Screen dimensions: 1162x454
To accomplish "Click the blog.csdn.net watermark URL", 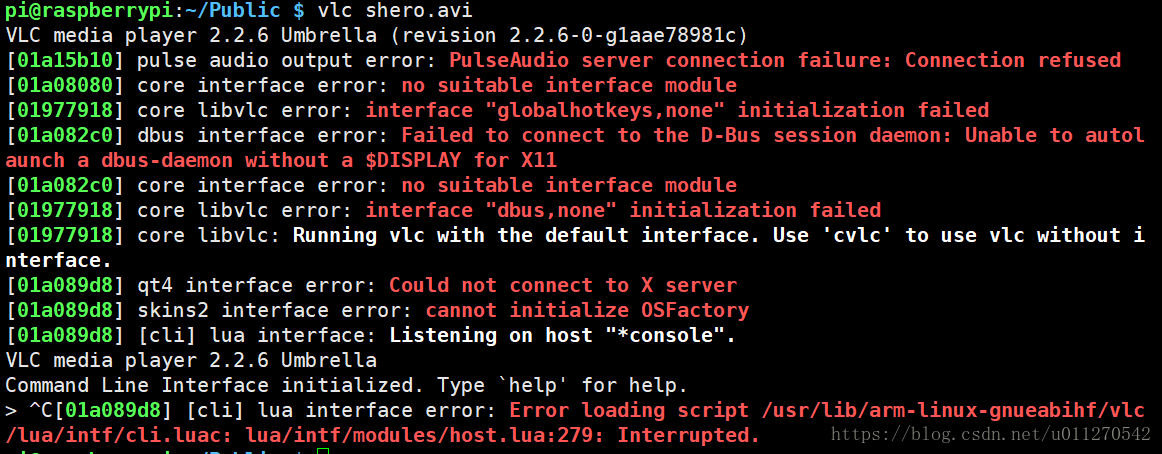I will click(989, 433).
